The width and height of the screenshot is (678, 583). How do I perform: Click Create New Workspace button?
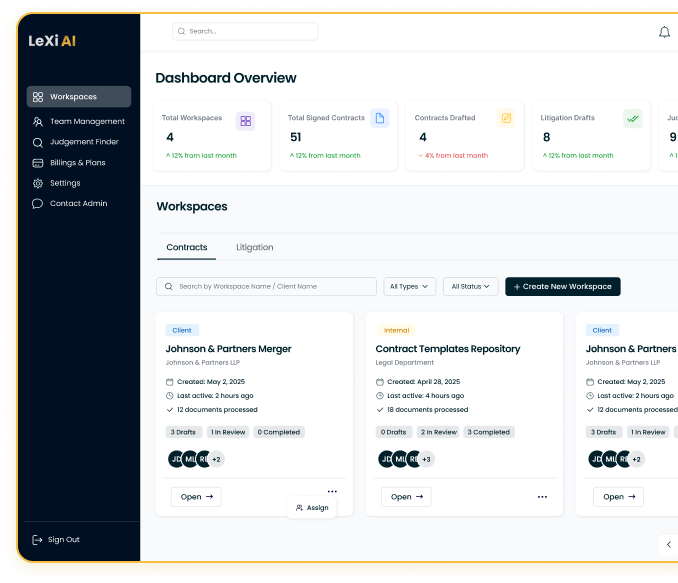(562, 286)
